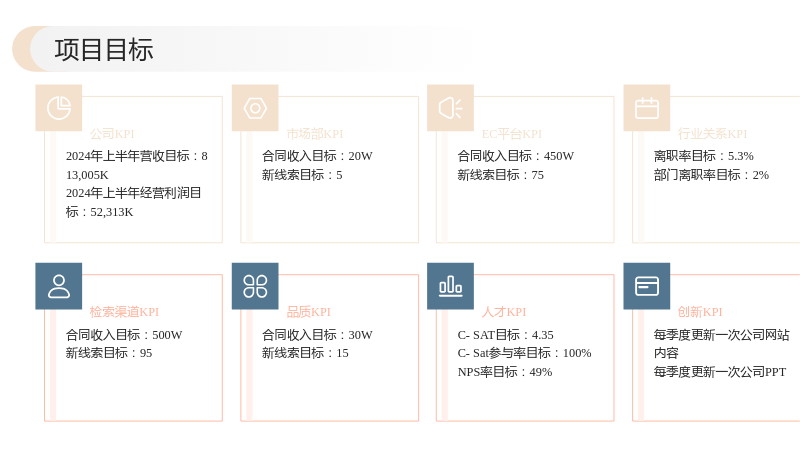Select the 品质KPI heading text
This screenshot has width=800, height=450.
click(x=309, y=312)
